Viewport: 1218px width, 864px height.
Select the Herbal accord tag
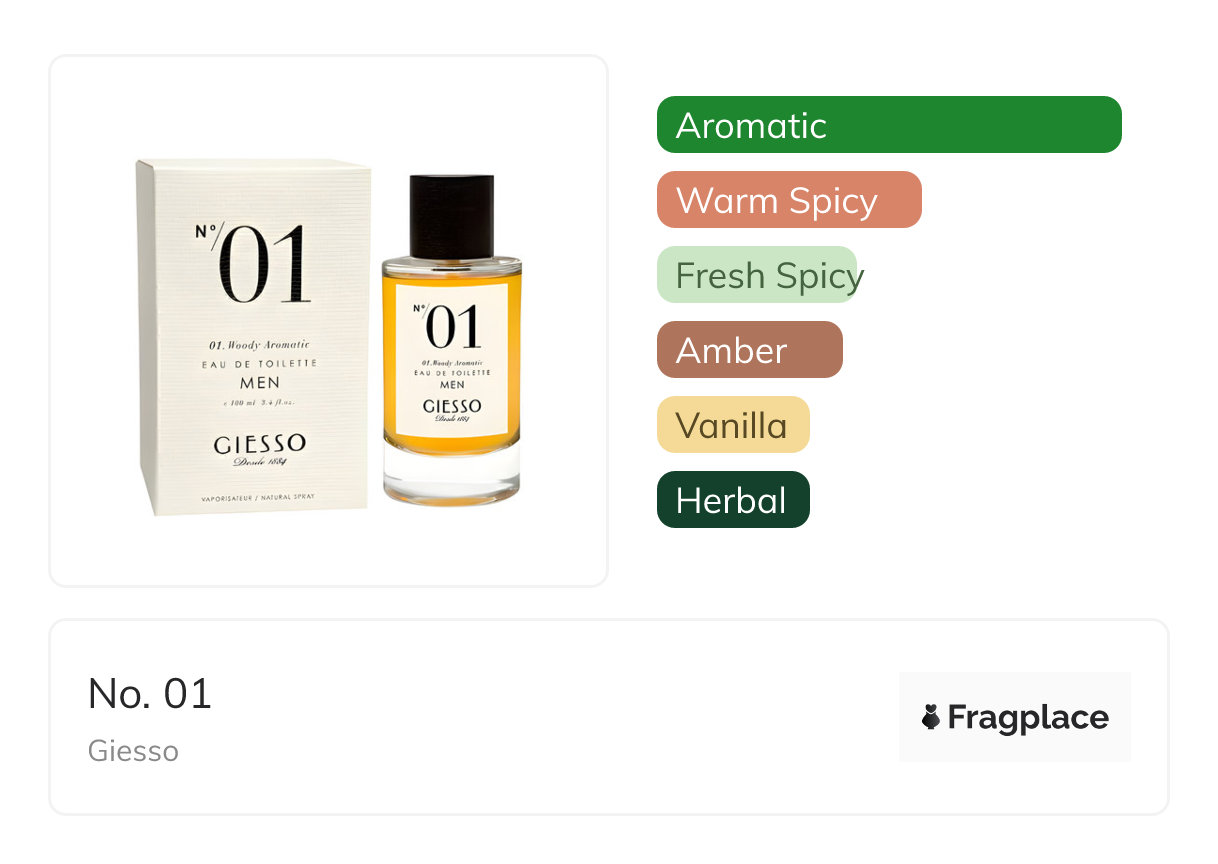click(x=733, y=500)
